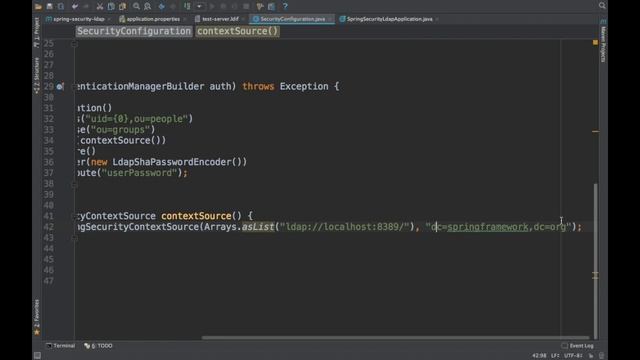The height and width of the screenshot is (360, 640).
Task: Click the Build project icon
Action: (187, 6)
